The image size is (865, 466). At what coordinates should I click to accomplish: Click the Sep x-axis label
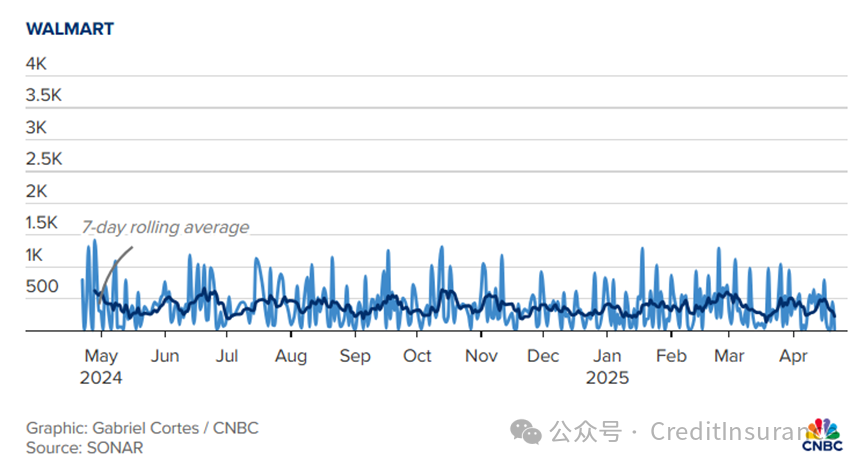355,356
